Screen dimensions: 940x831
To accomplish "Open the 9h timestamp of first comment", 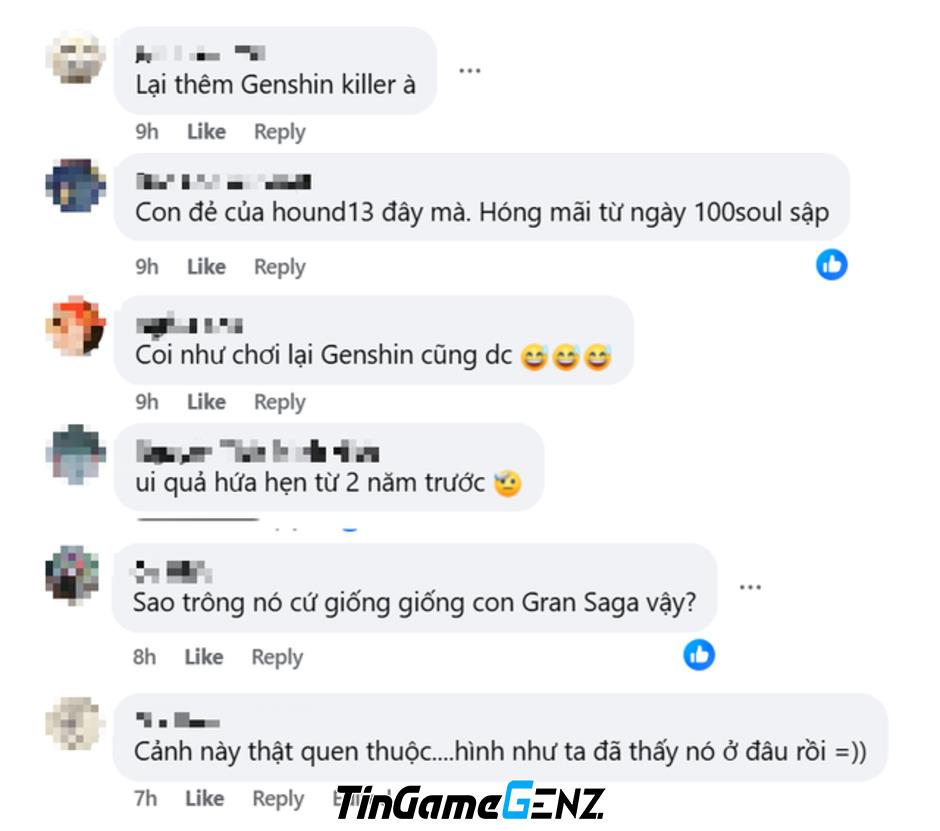I will pos(147,131).
